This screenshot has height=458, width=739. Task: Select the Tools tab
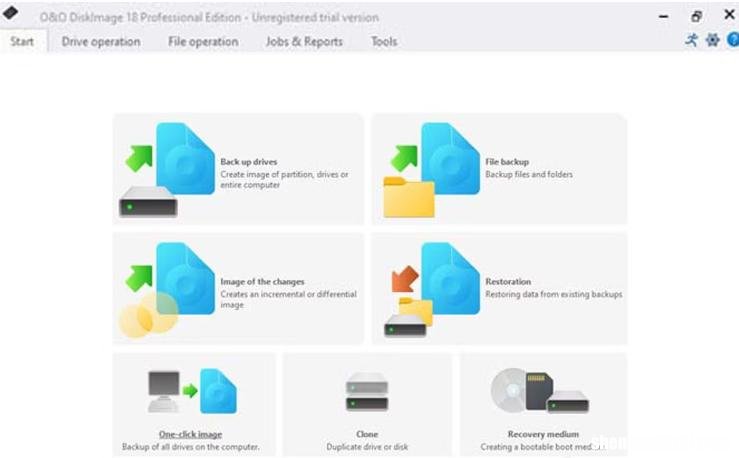(384, 41)
